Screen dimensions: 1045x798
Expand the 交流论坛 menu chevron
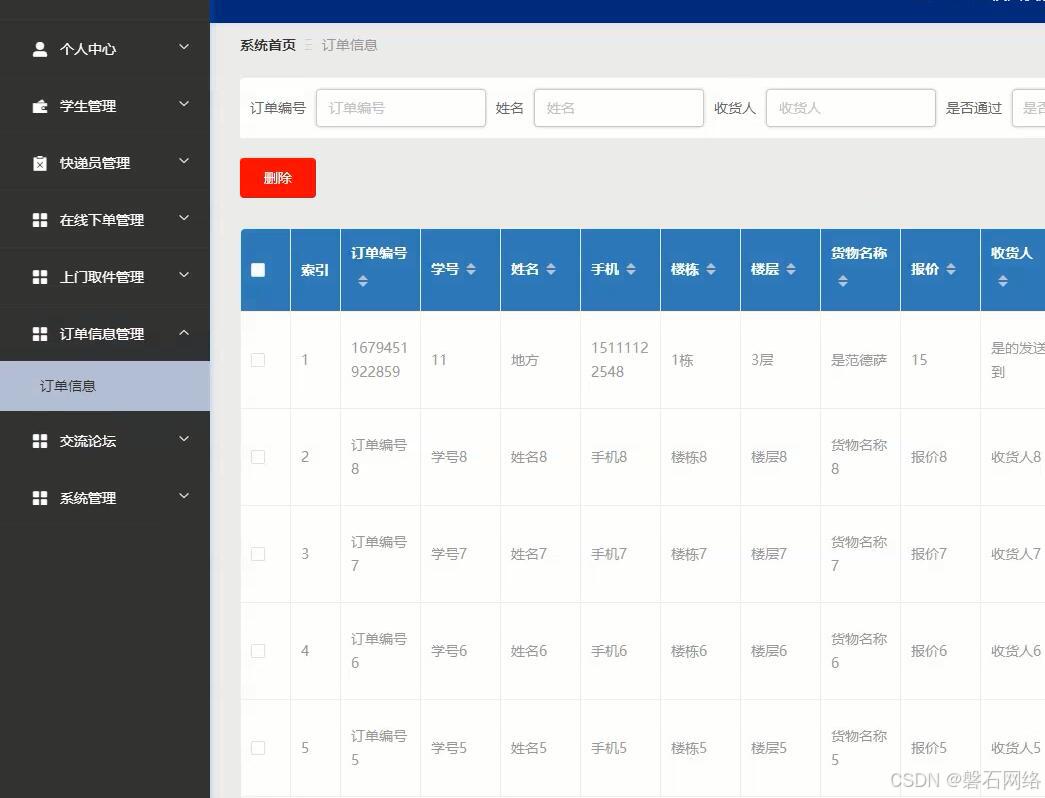pyautogui.click(x=183, y=439)
